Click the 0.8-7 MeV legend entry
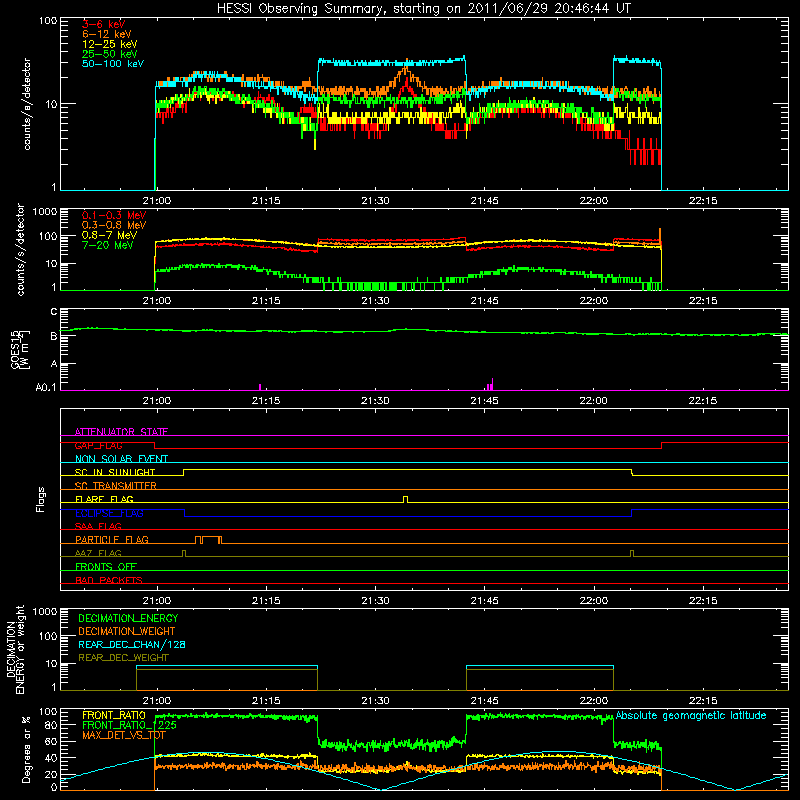 109,235
